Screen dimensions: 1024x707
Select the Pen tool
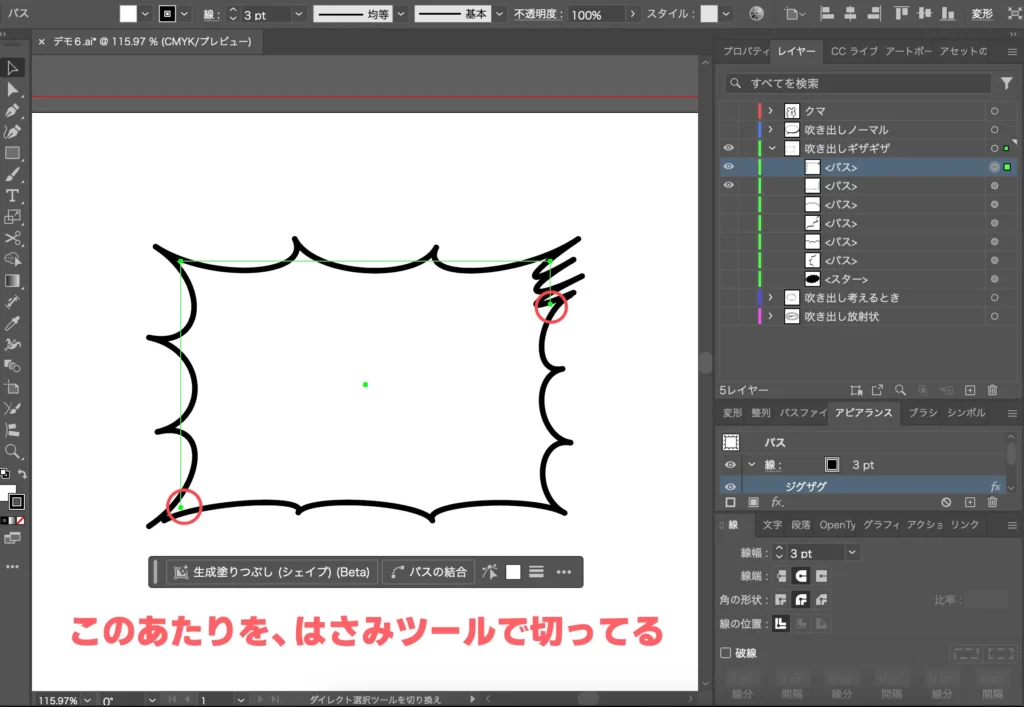click(x=13, y=111)
